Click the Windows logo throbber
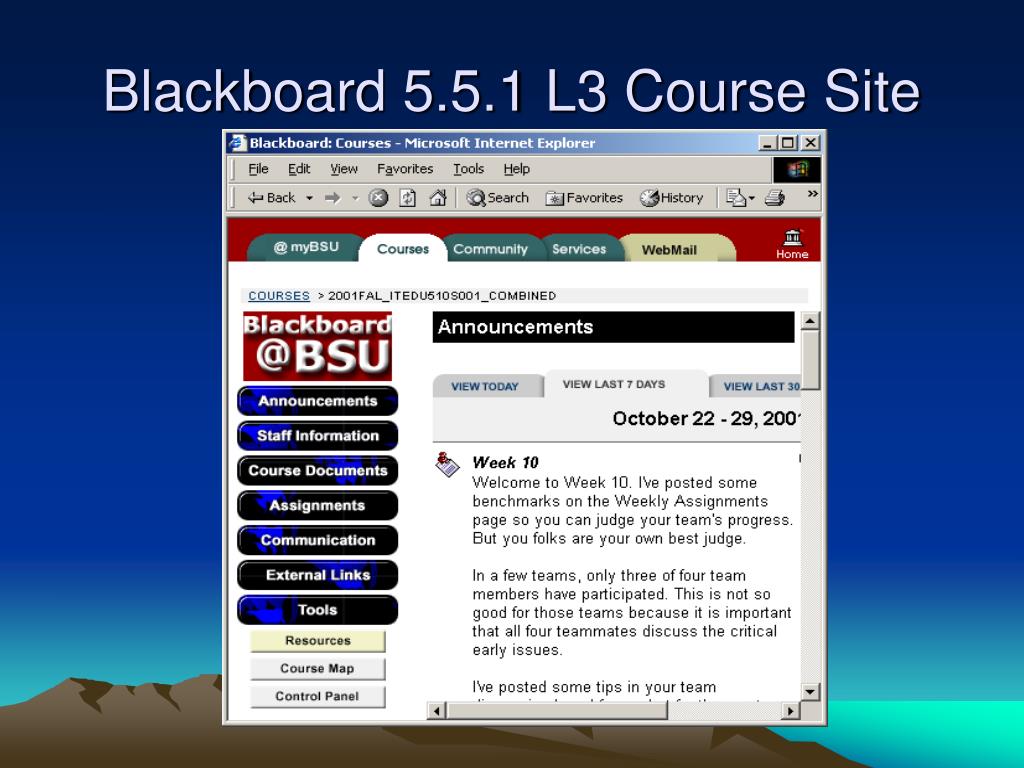 click(x=797, y=170)
